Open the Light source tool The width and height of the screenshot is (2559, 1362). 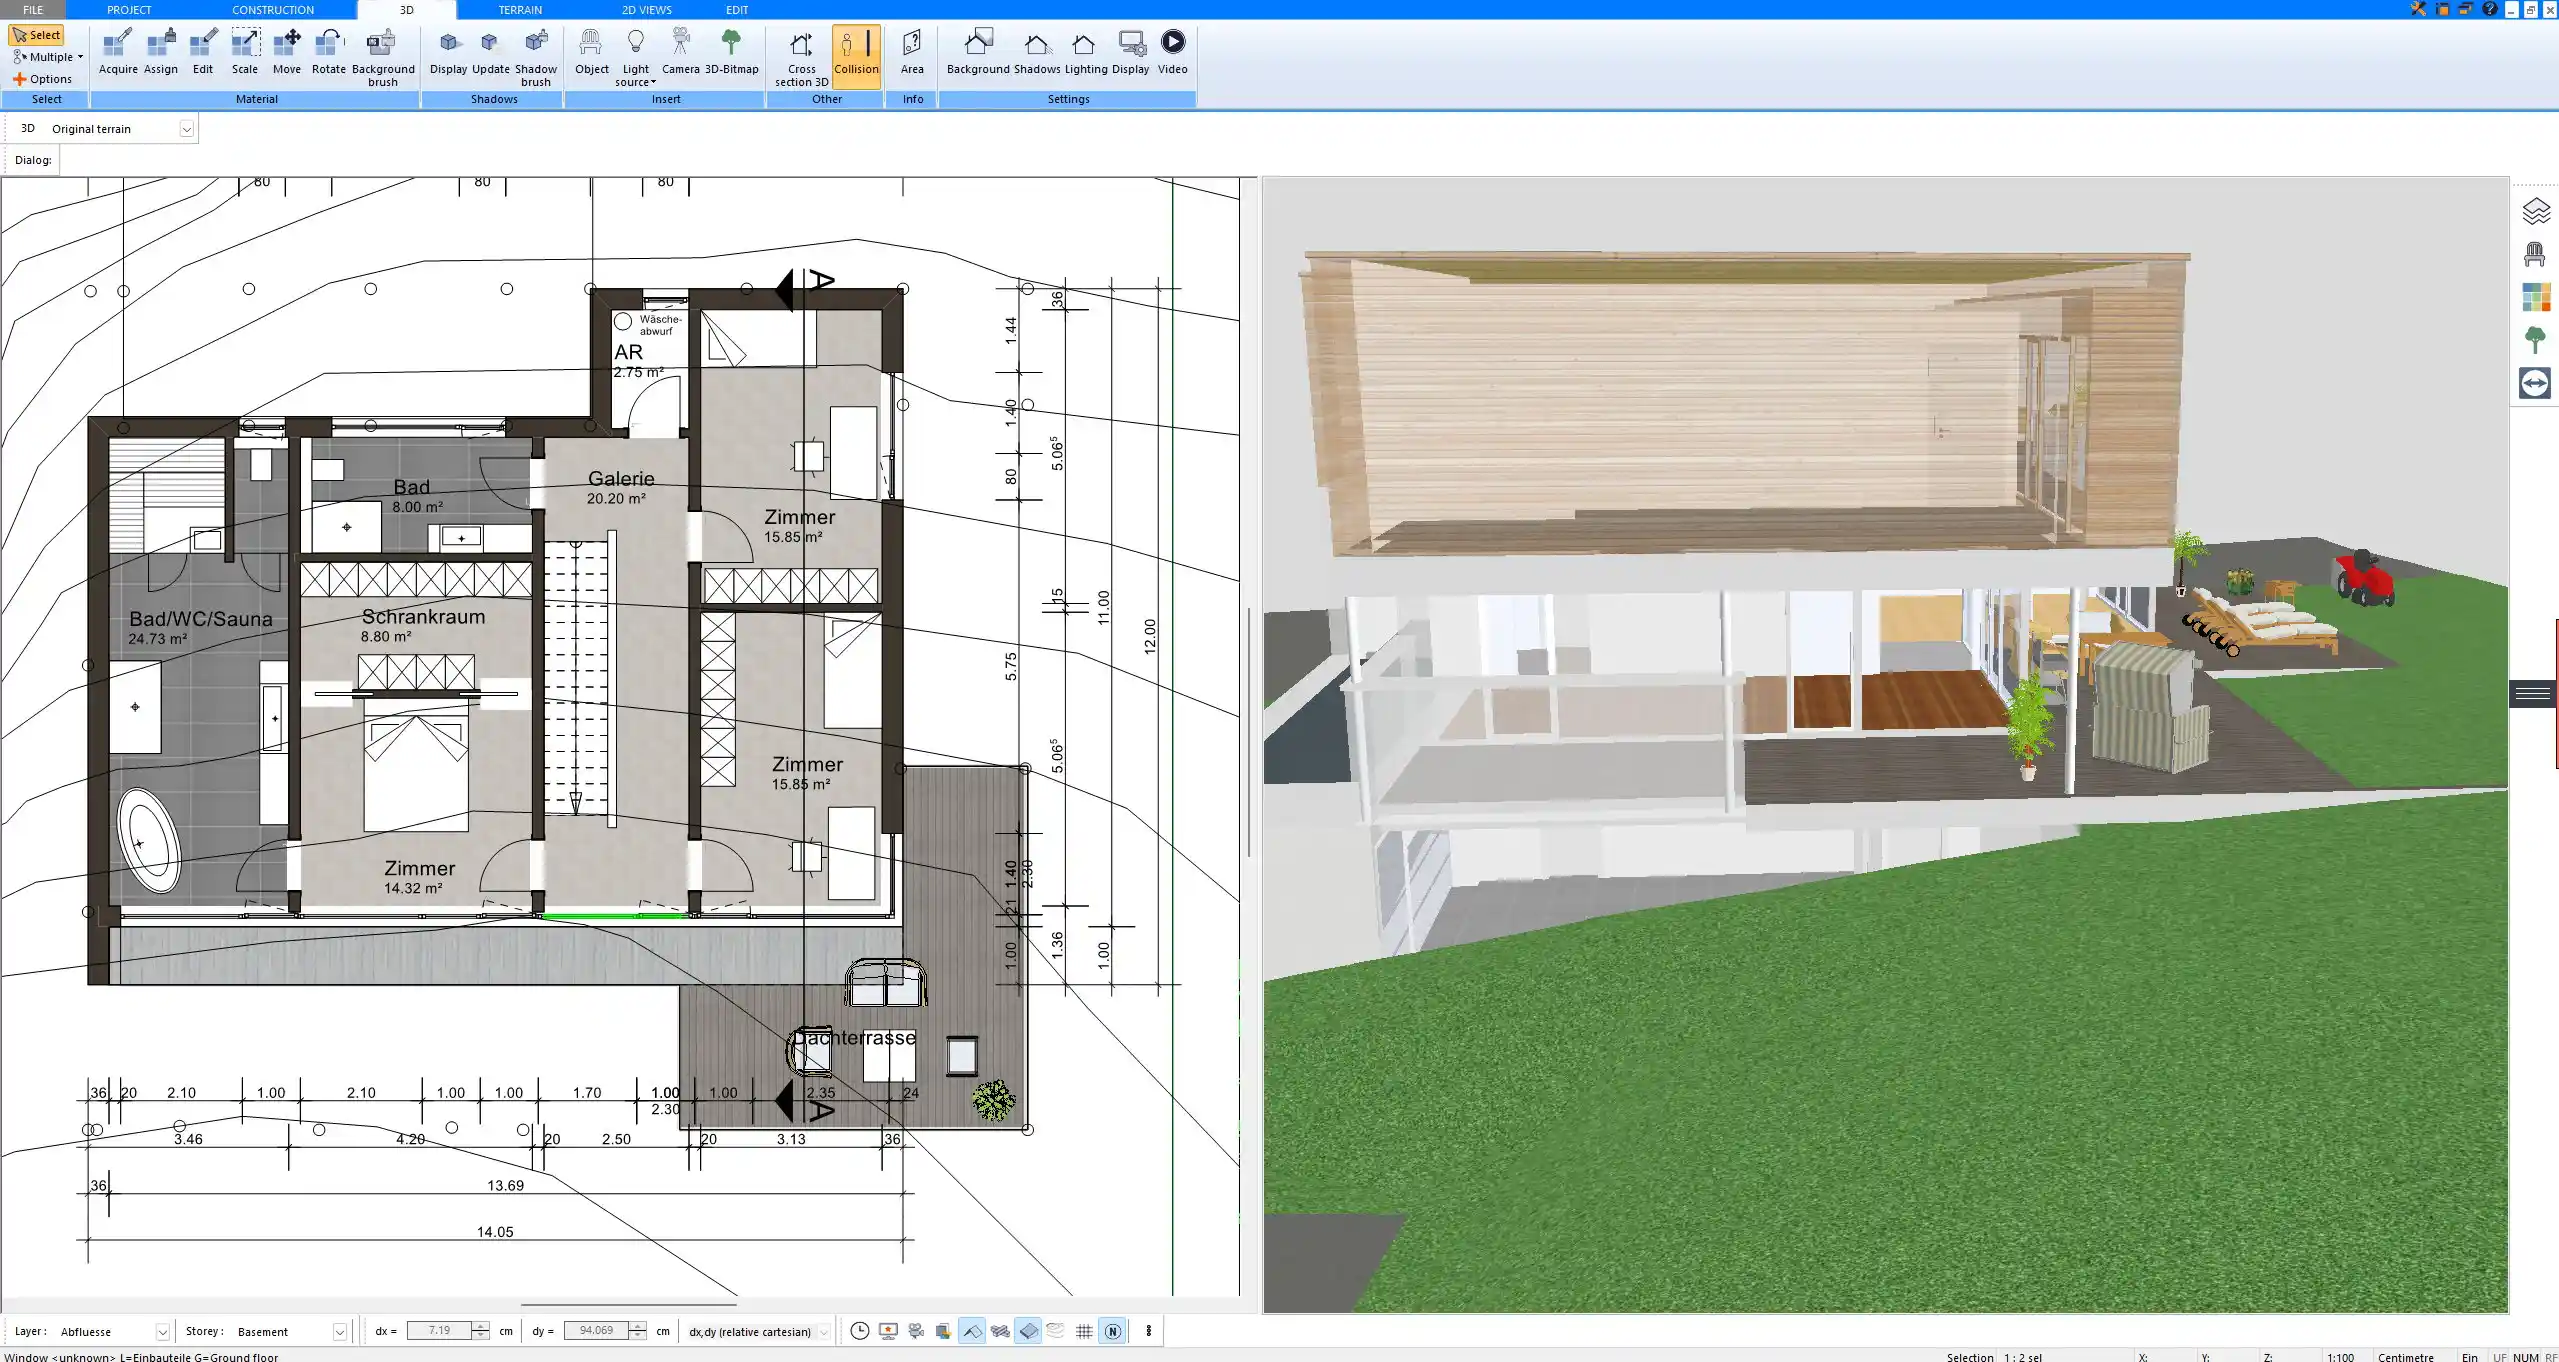pyautogui.click(x=636, y=55)
